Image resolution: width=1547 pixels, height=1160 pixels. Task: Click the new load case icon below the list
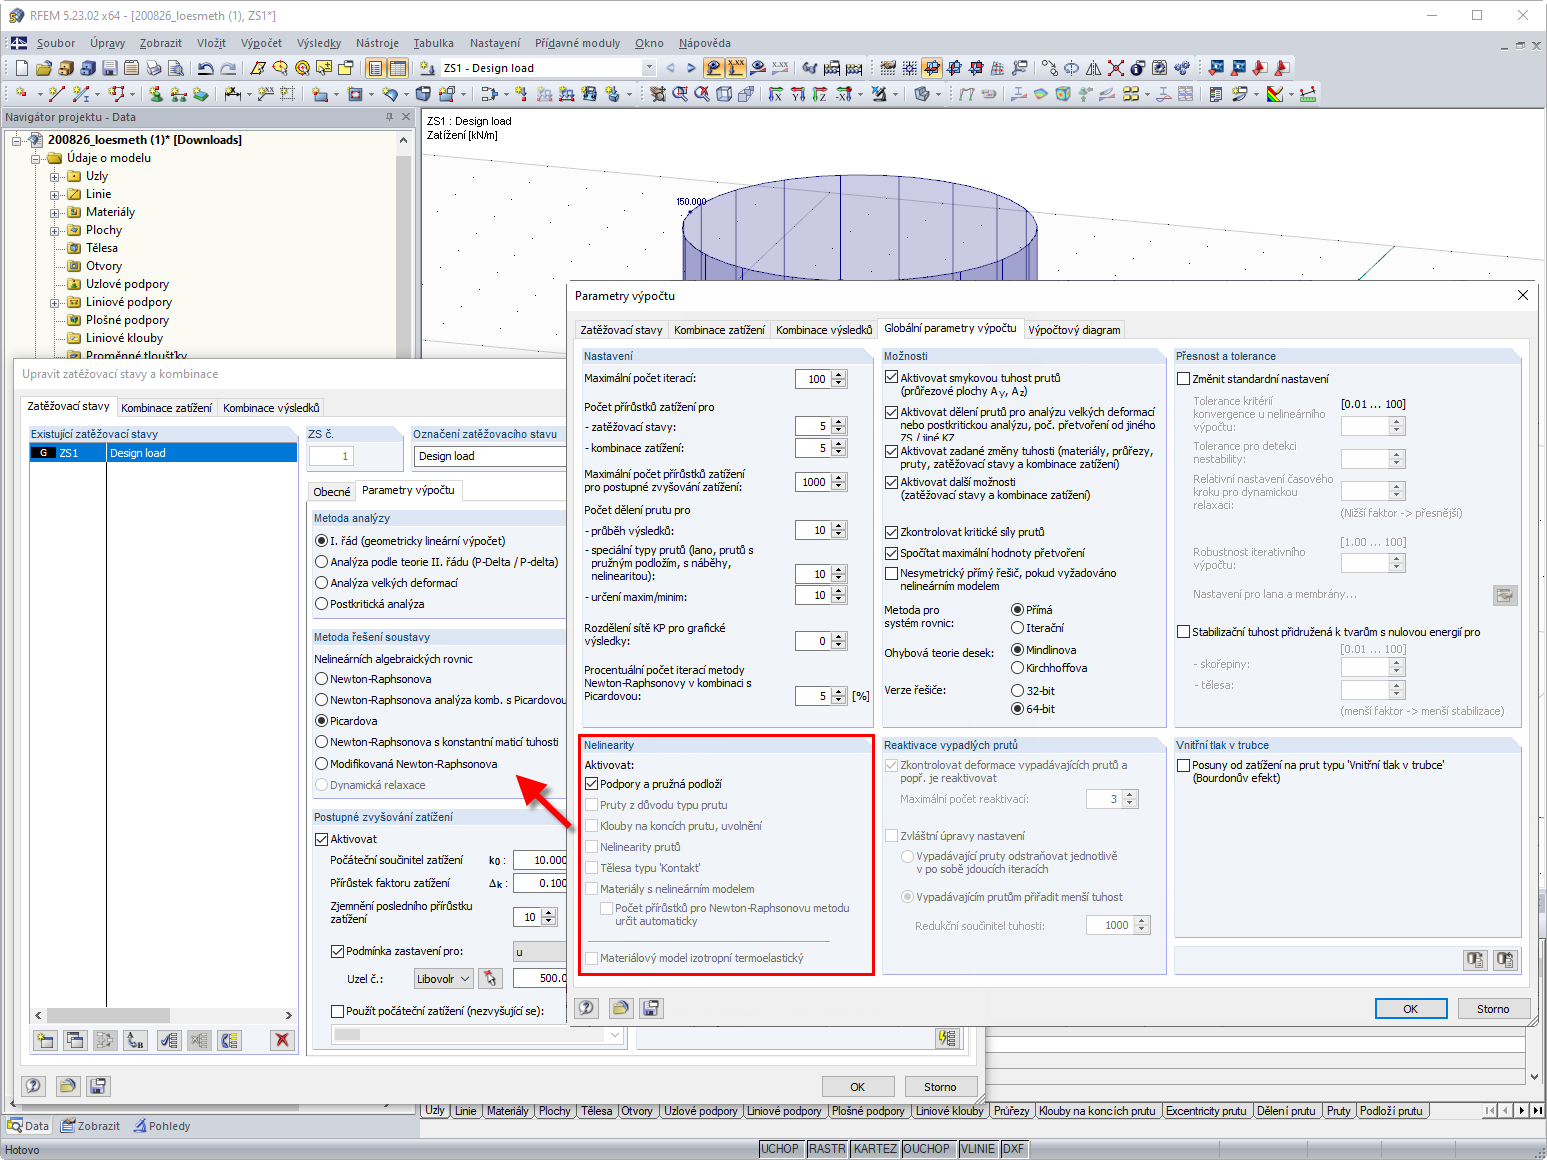tap(45, 1040)
